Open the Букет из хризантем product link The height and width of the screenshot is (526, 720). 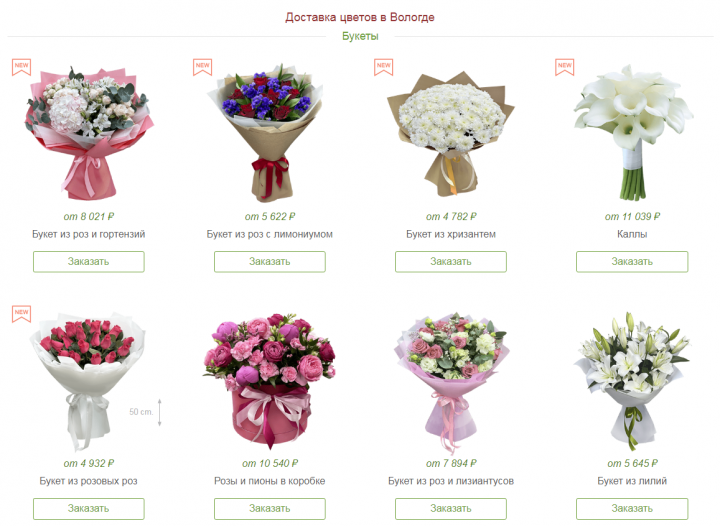pos(450,234)
